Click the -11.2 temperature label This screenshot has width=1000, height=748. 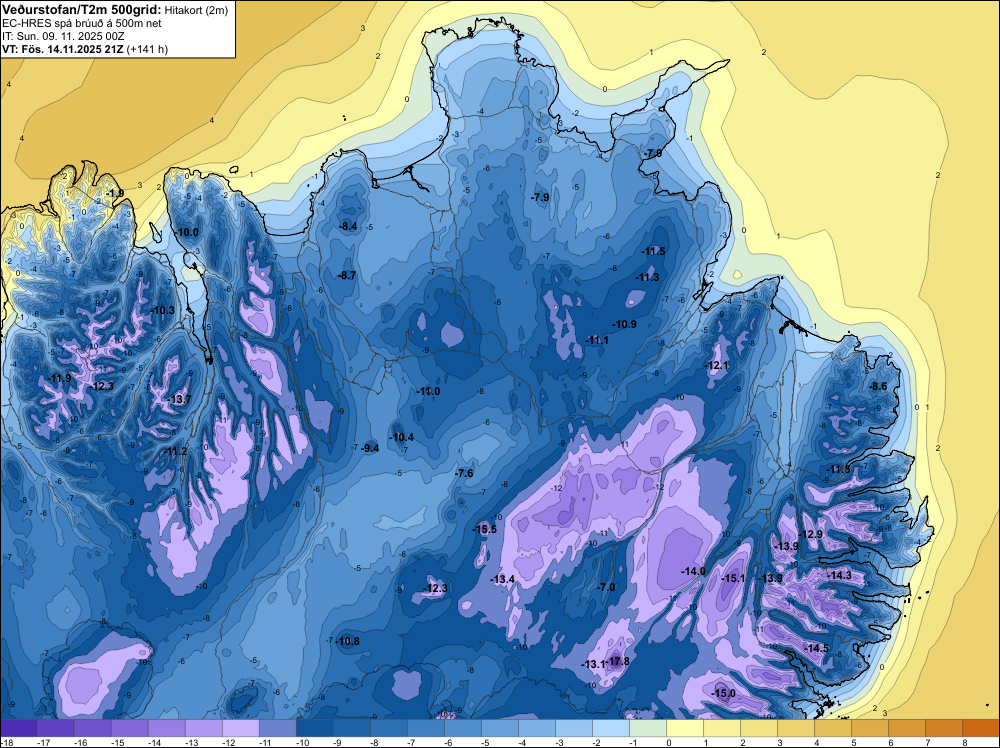pos(176,451)
